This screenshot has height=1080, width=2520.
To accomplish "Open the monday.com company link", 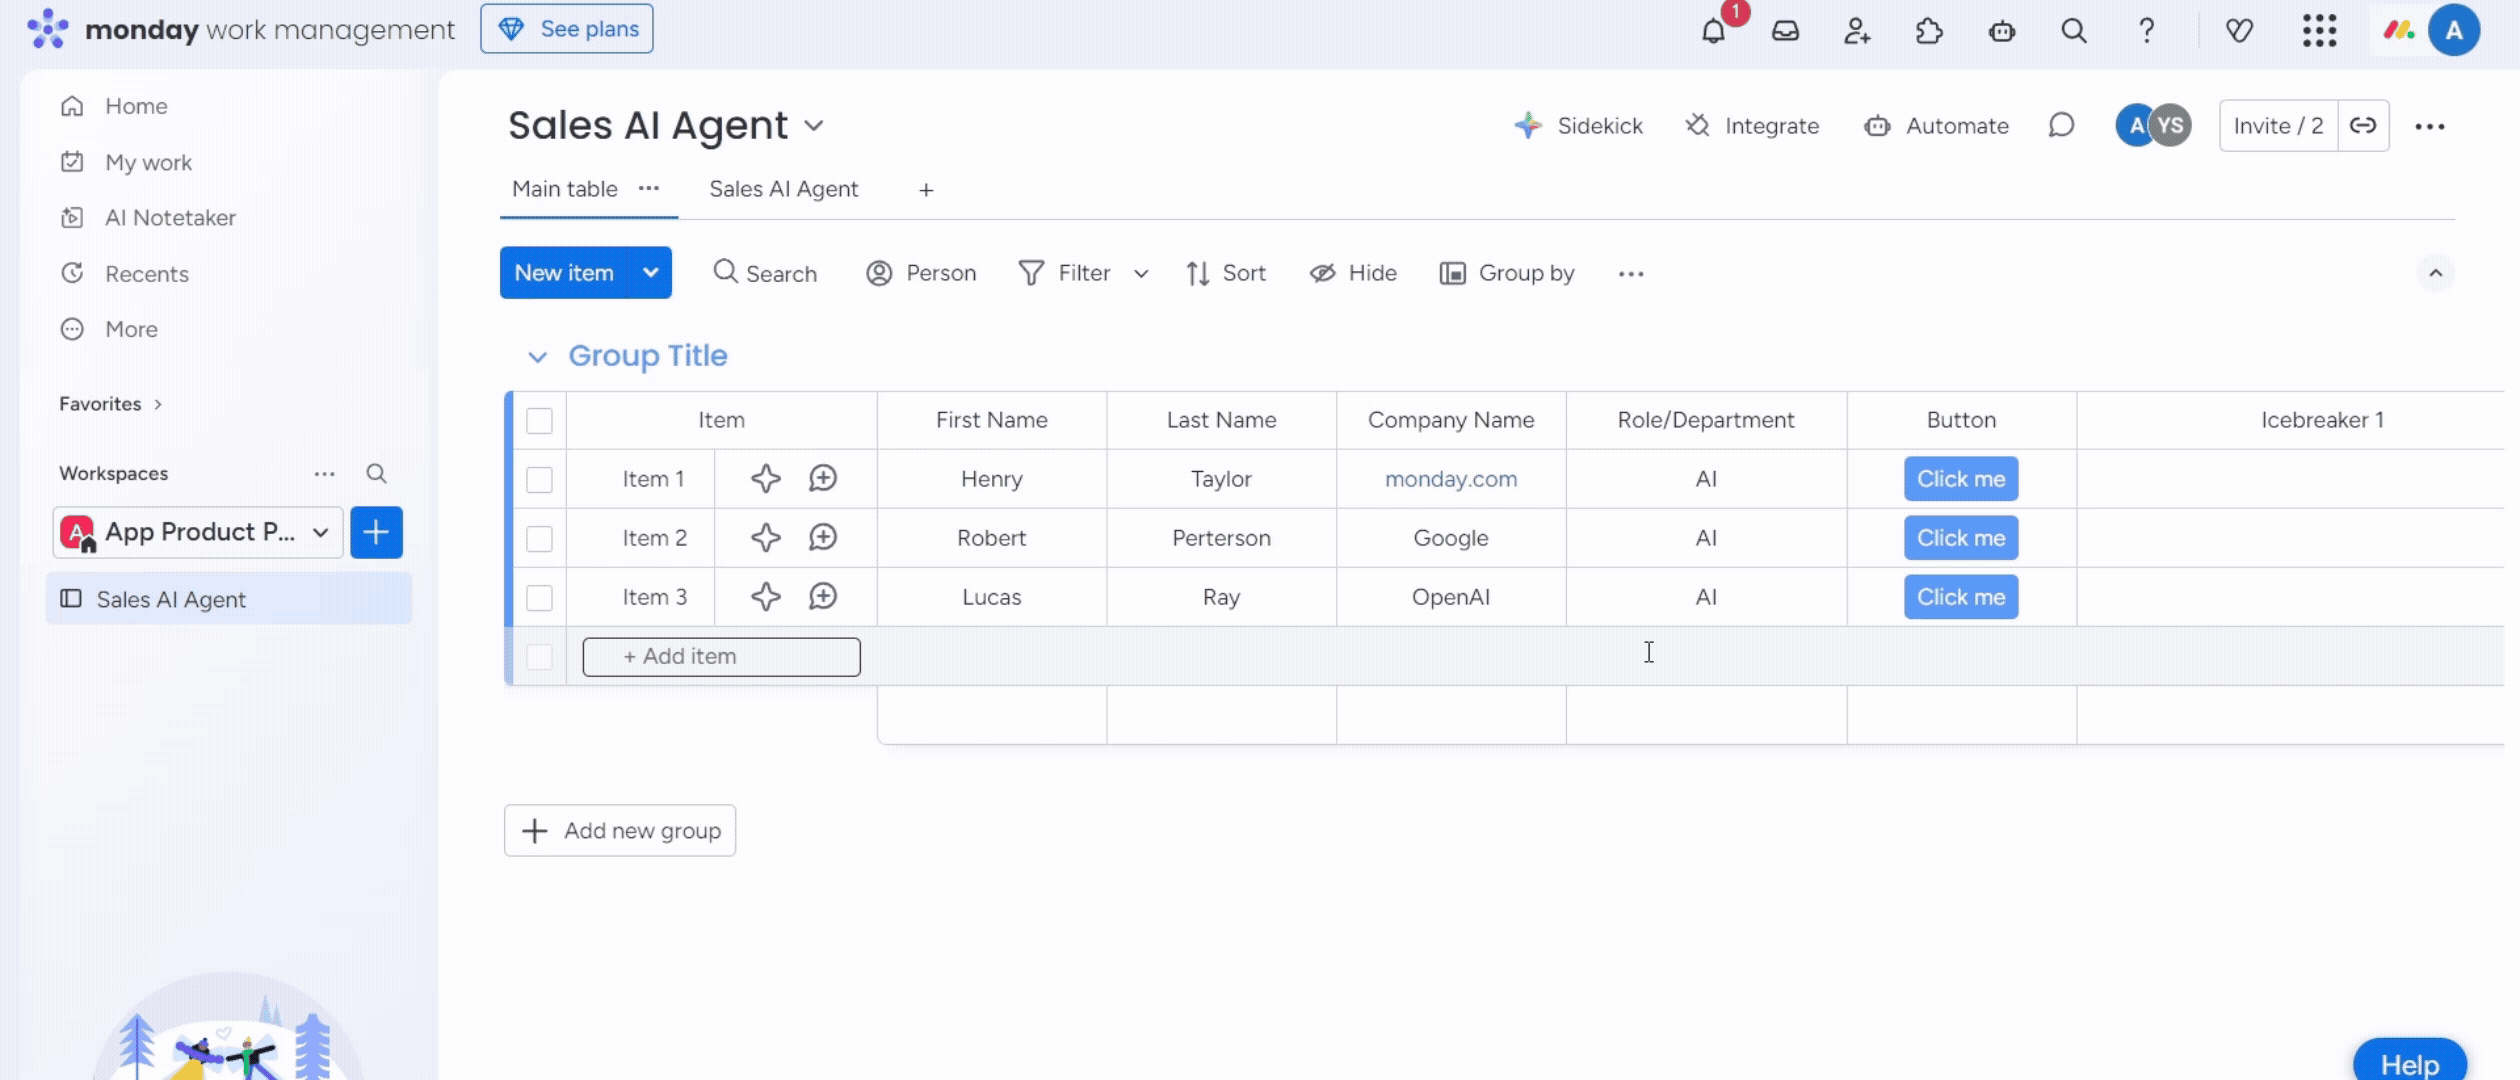I will pos(1450,479).
